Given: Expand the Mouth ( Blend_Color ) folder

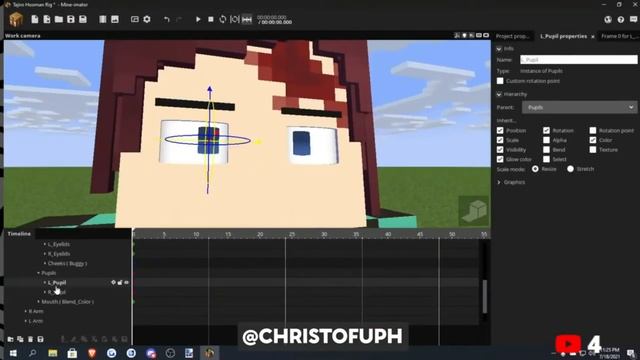Looking at the screenshot, I should [x=39, y=302].
